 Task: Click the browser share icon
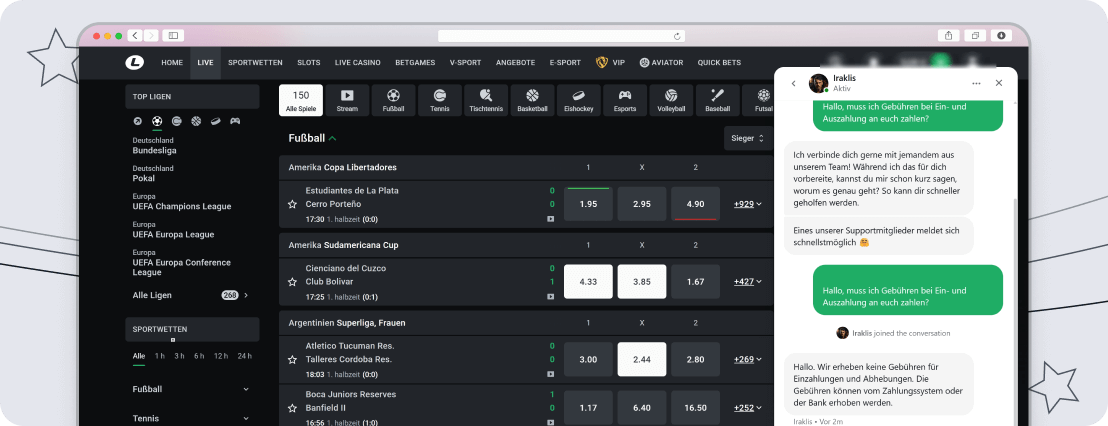click(948, 35)
